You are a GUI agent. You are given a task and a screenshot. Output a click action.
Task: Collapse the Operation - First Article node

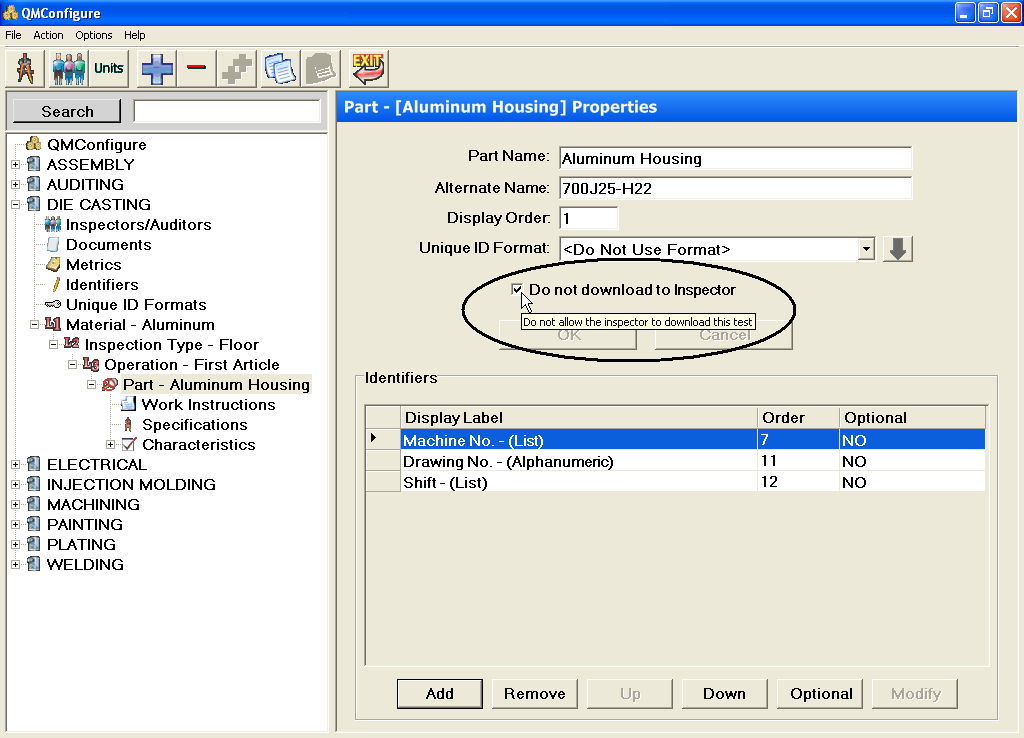[72, 364]
